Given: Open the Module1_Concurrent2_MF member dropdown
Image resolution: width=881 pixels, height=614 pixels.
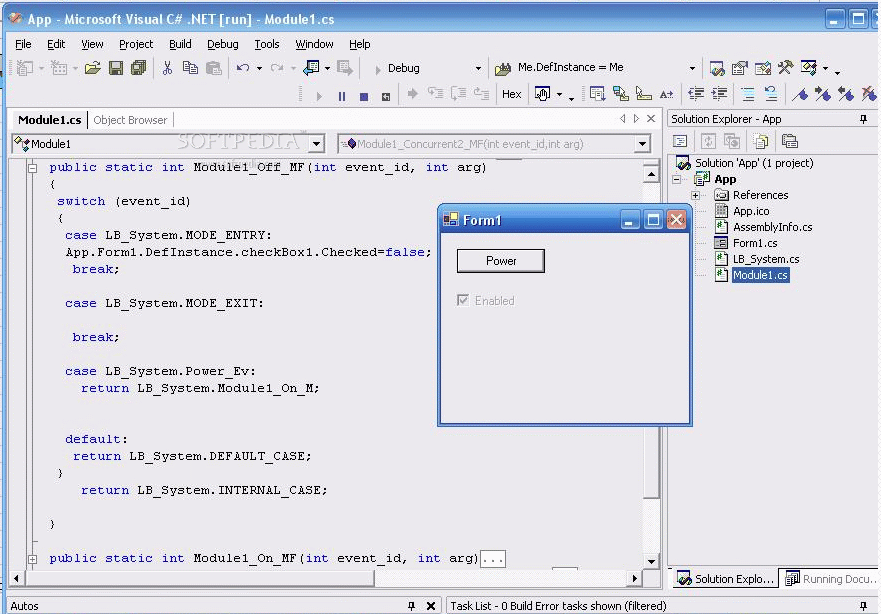Looking at the screenshot, I should pos(642,144).
